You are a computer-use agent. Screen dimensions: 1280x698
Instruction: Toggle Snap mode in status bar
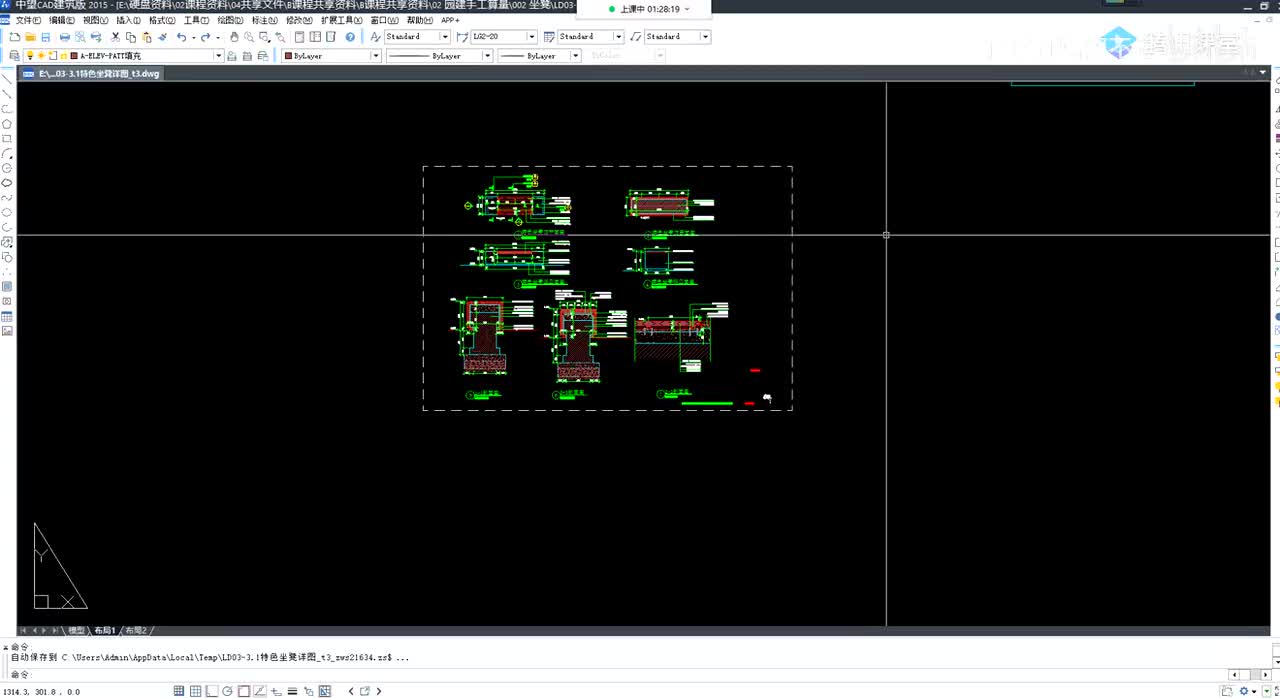(x=179, y=691)
